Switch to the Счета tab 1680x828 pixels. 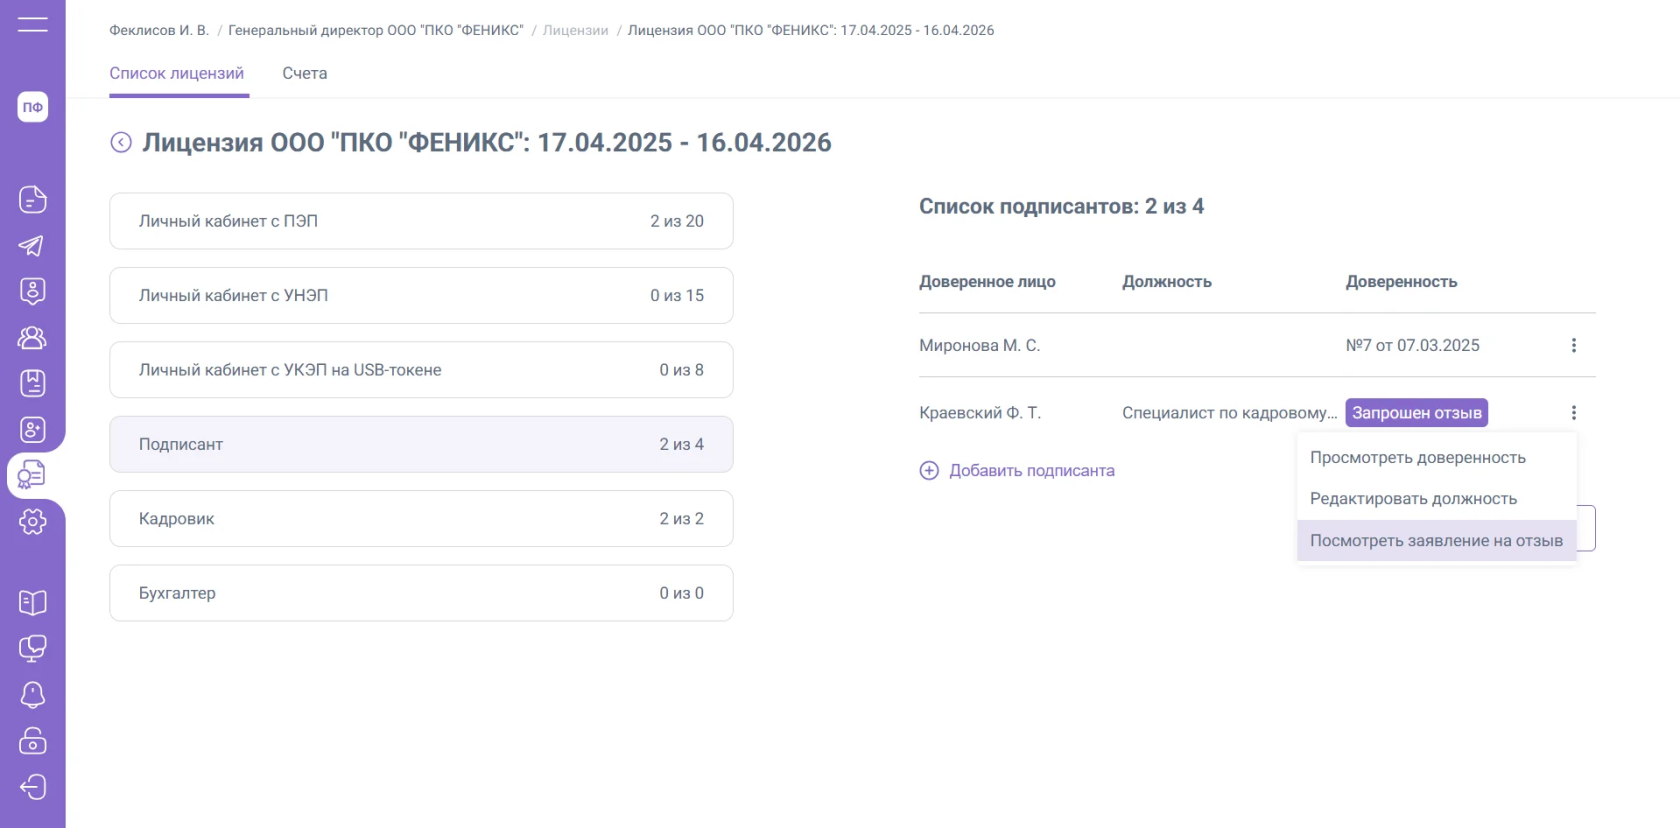pos(304,73)
